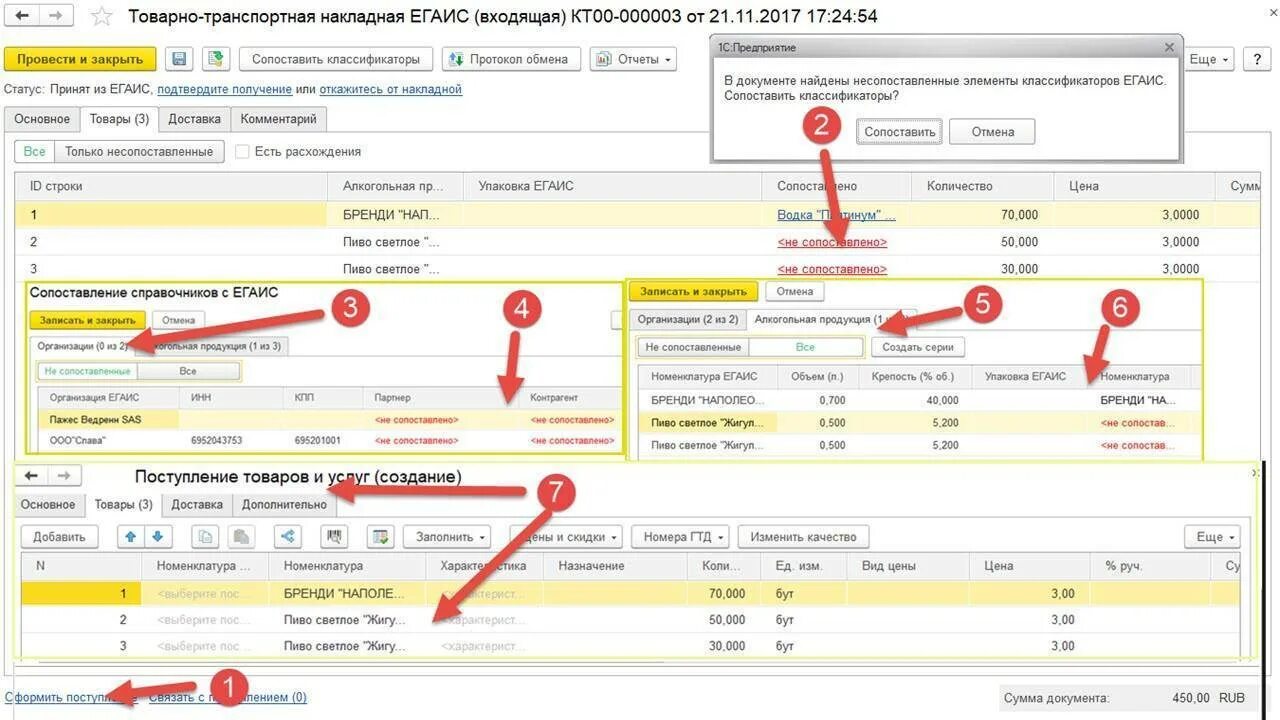Click Отмена in Сопоставление справочников

(180, 320)
